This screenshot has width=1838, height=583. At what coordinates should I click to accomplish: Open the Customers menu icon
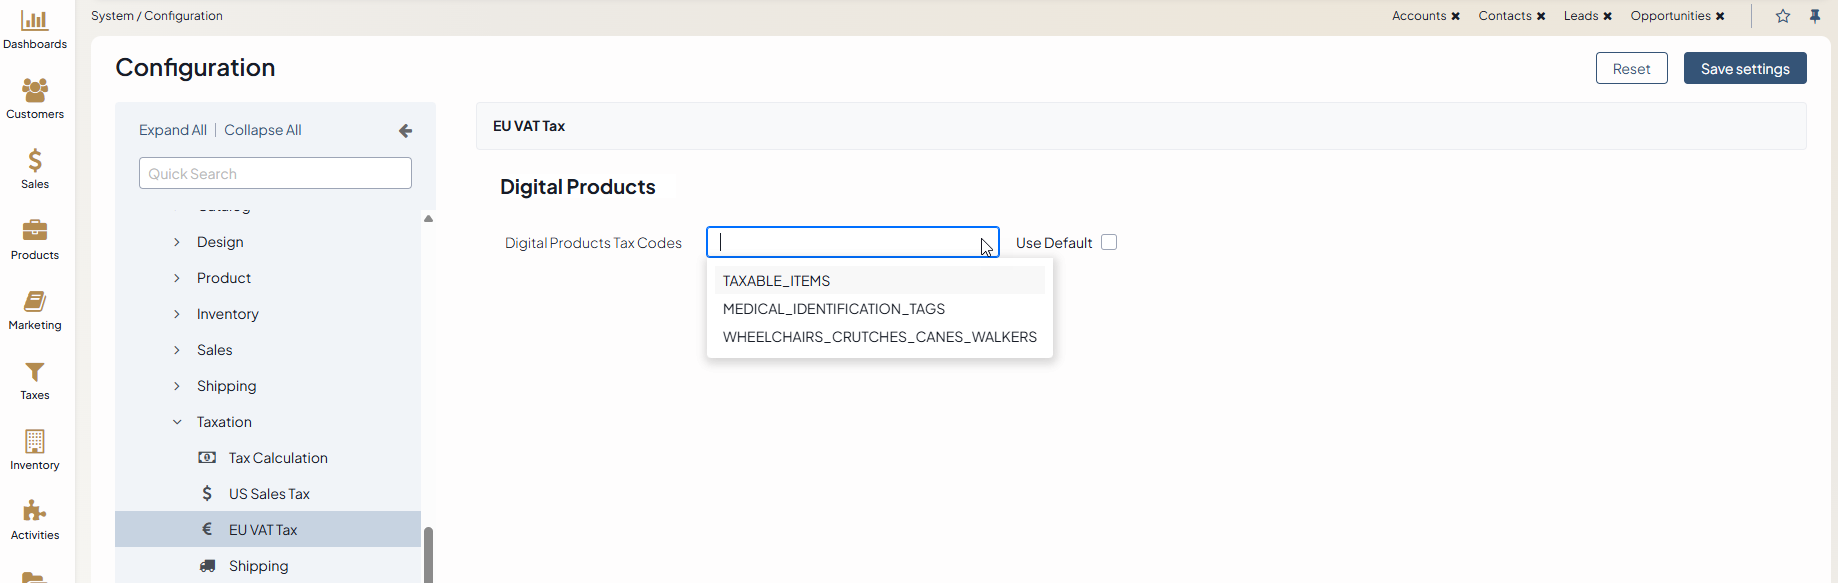click(x=35, y=91)
